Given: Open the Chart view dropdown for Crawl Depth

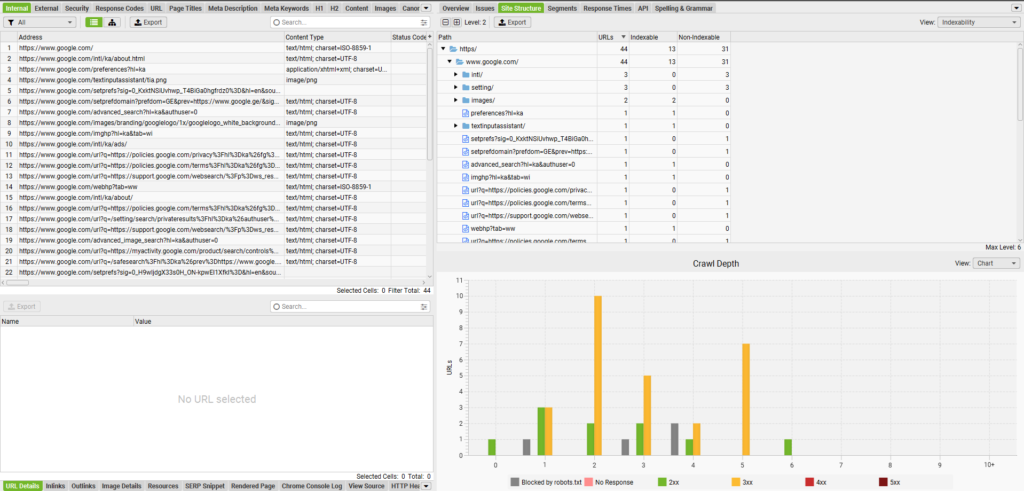Looking at the screenshot, I should click(x=995, y=263).
